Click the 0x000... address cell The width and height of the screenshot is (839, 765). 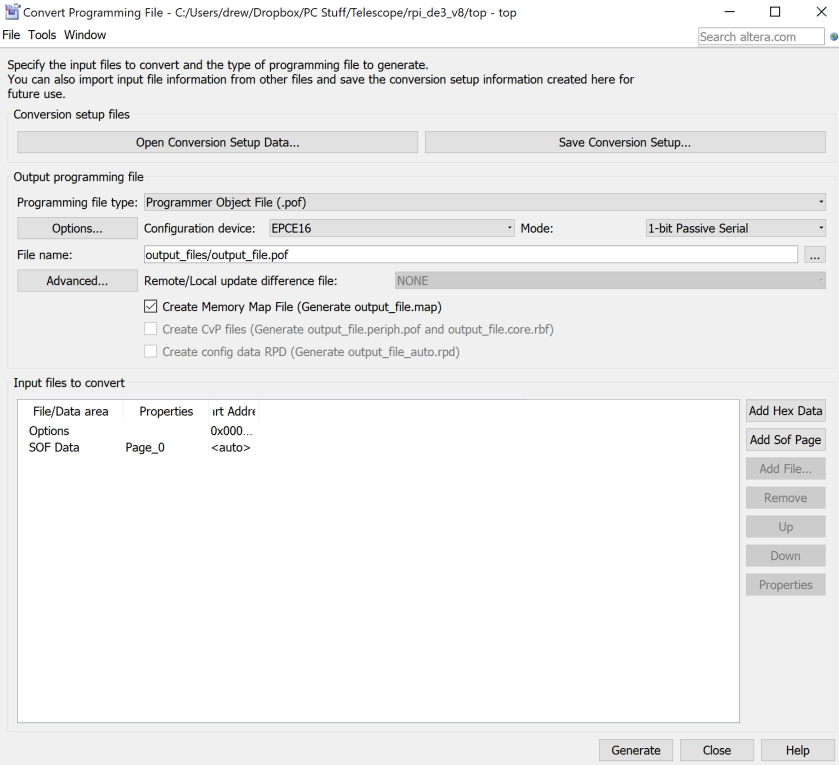tap(231, 431)
